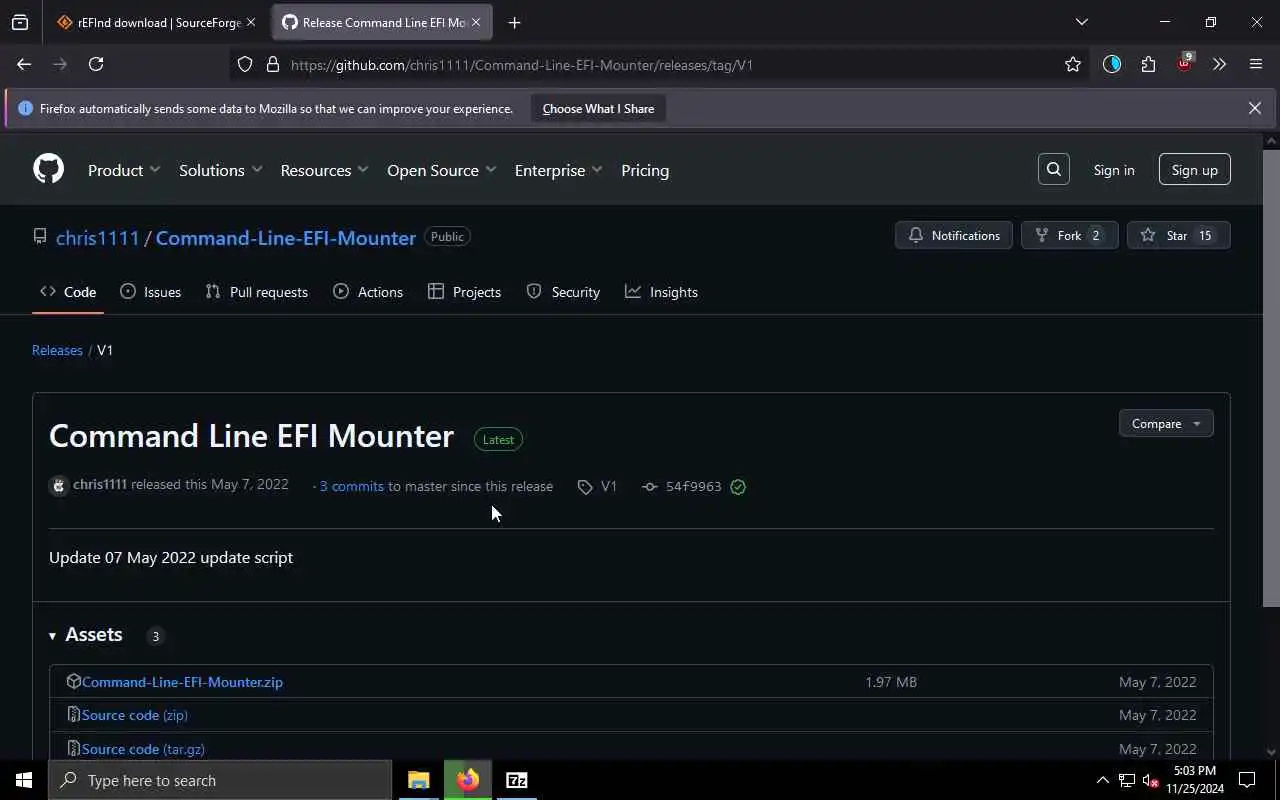
Task: Open the Command-Line-EFI-Mounter repository link
Action: click(286, 238)
